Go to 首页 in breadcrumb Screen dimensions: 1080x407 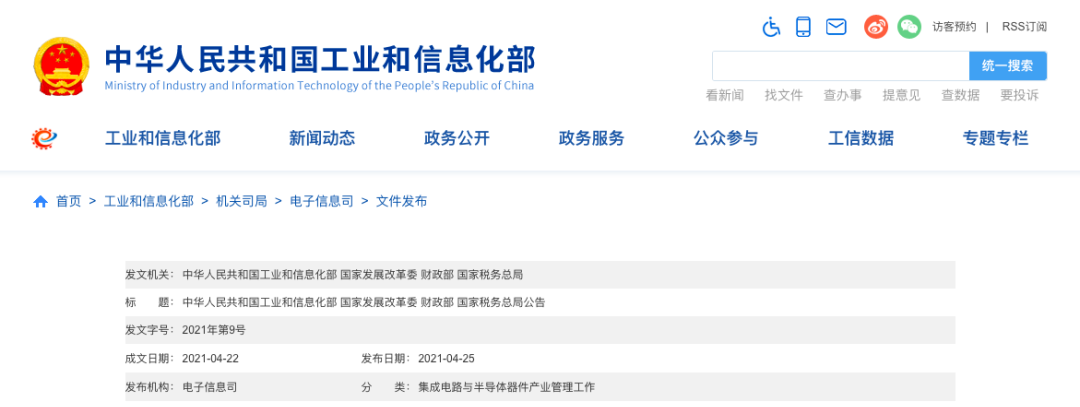pos(68,202)
